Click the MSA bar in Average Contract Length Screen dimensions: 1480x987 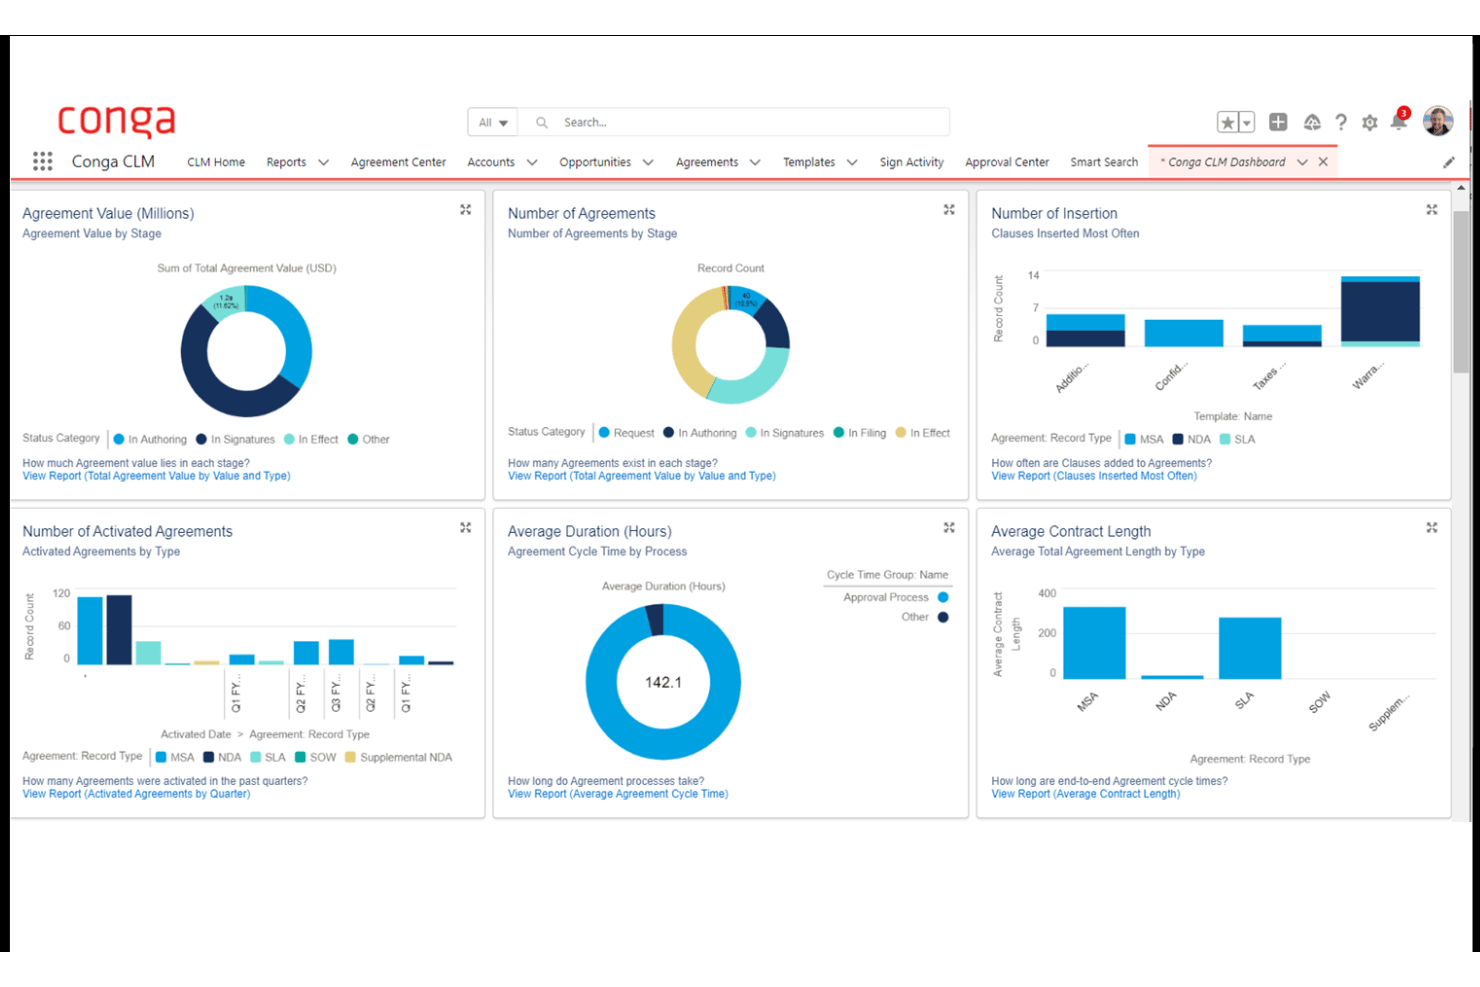(1094, 643)
